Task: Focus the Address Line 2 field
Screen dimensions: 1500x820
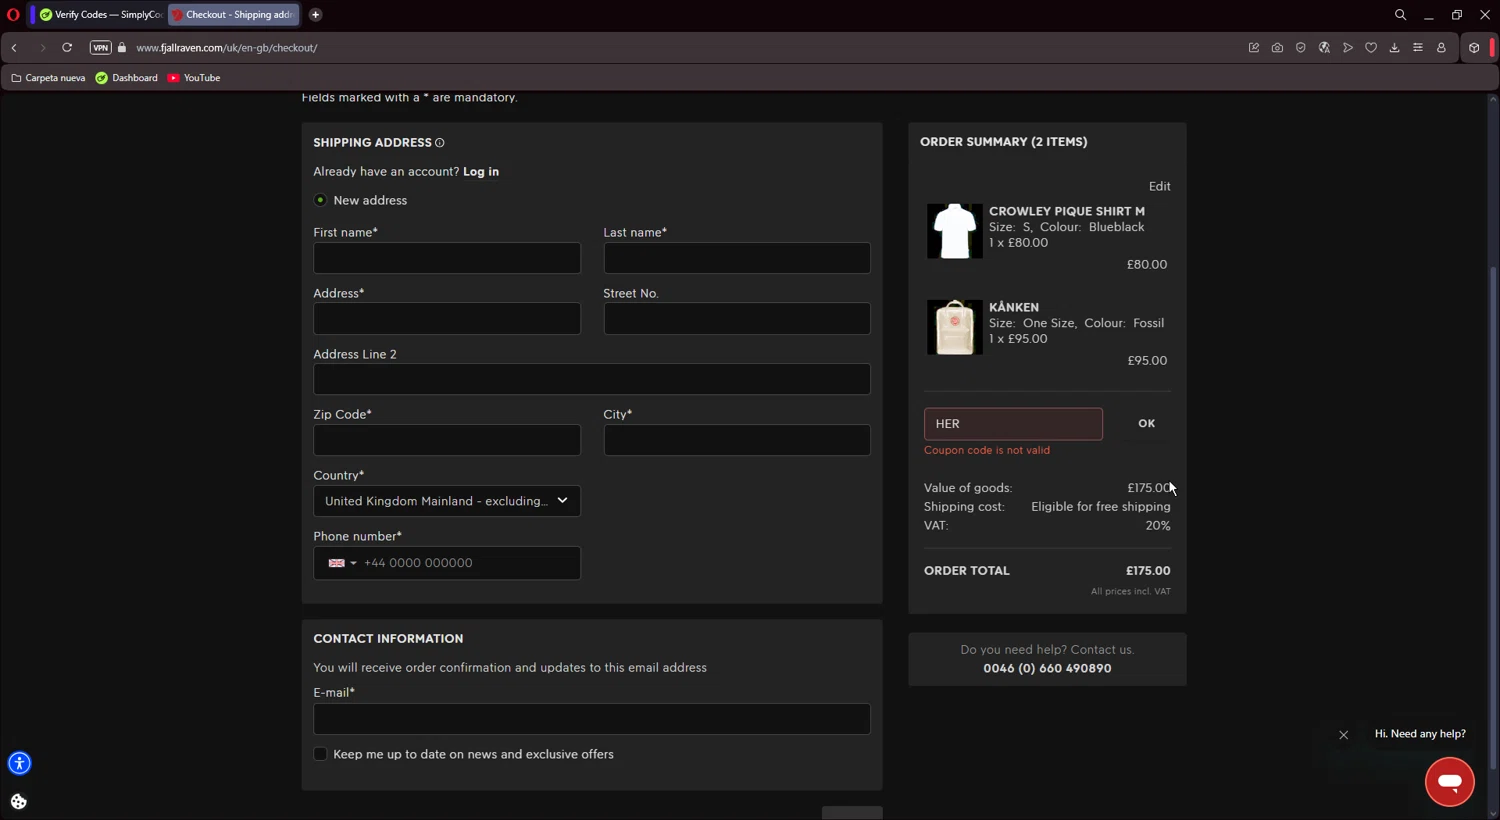Action: [592, 379]
